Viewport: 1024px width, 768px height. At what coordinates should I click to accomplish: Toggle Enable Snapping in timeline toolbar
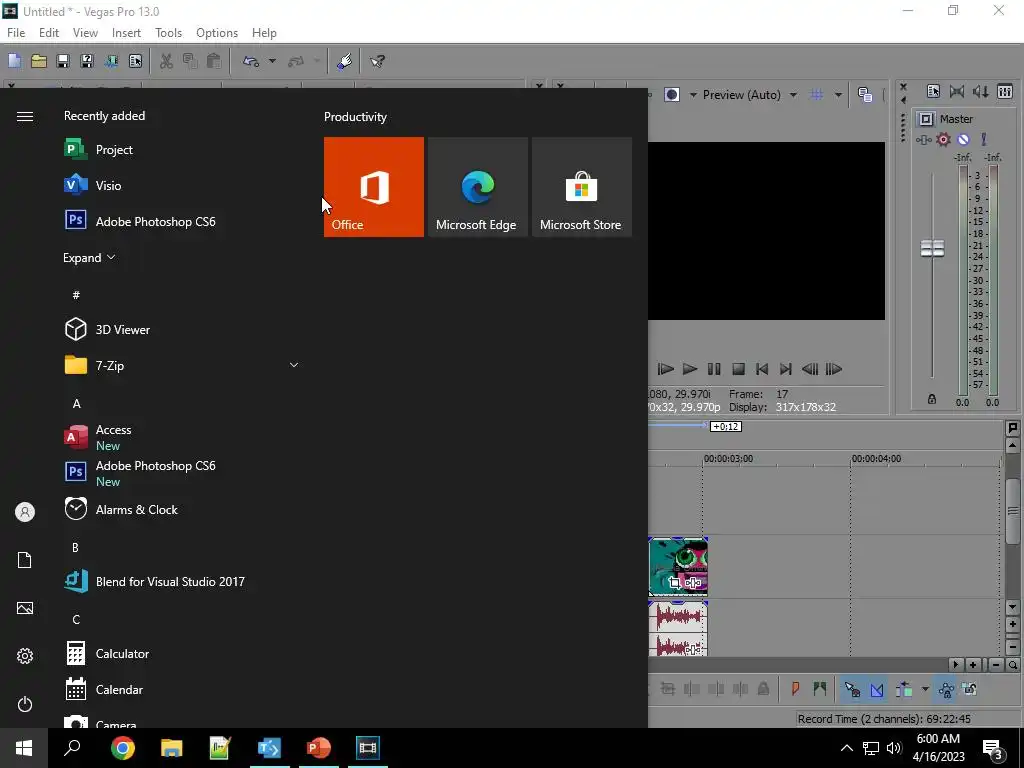[x=852, y=689]
